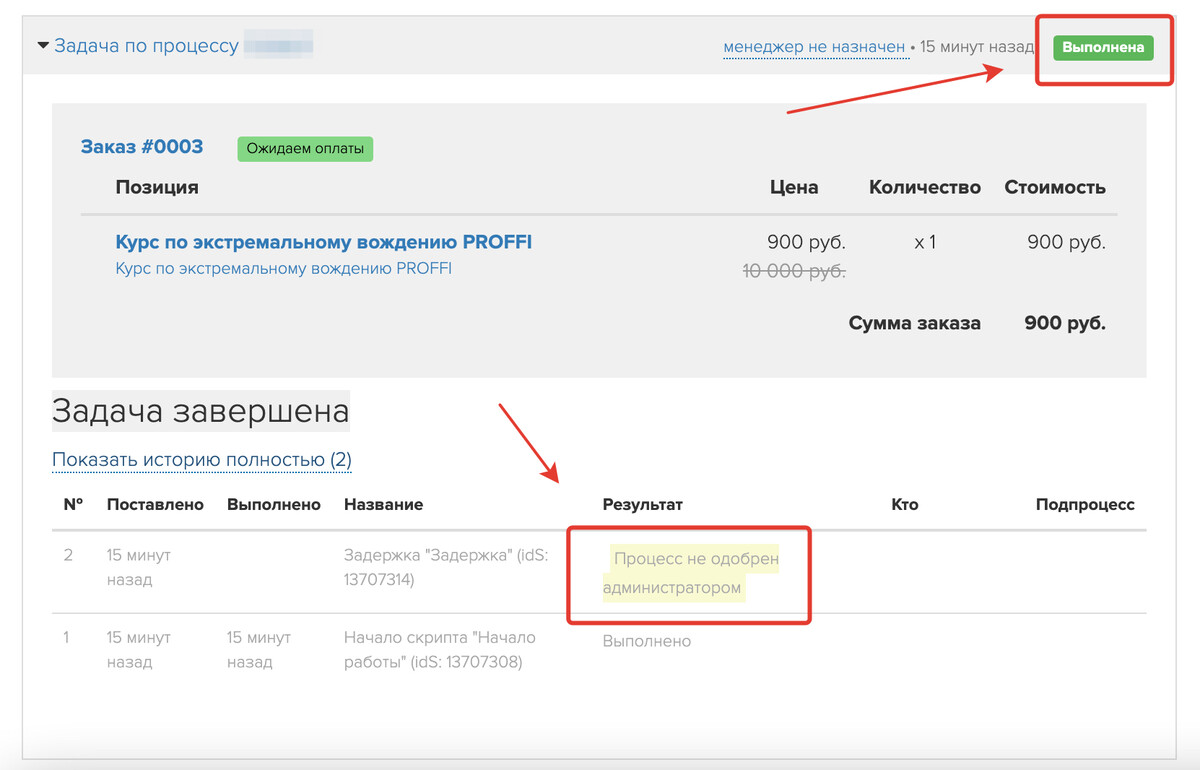Click the Результат column header
This screenshot has height=770, width=1200.
(642, 505)
